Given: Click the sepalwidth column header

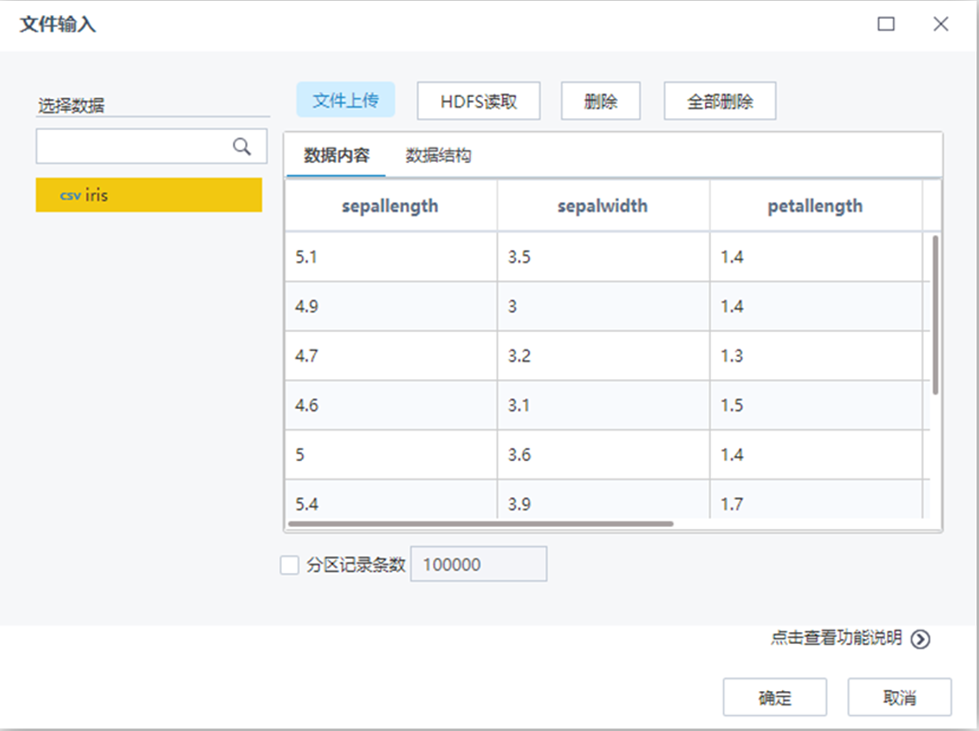Looking at the screenshot, I should [602, 206].
